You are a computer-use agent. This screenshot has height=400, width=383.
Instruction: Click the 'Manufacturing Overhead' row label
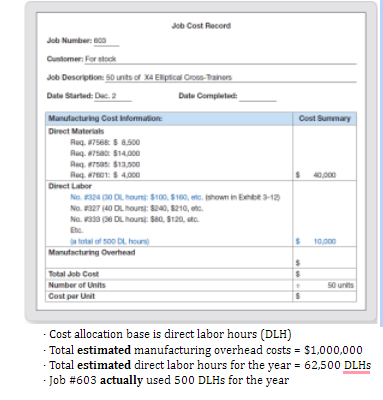tap(92, 252)
